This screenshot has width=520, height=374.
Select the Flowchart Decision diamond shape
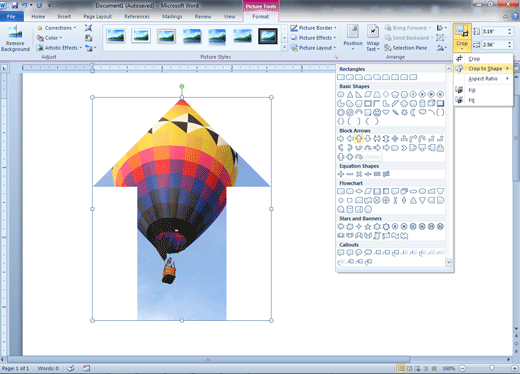click(x=359, y=191)
